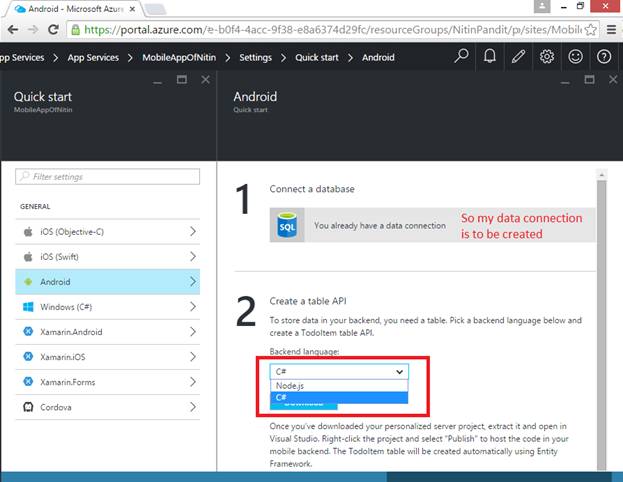Maximize the Android blade
This screenshot has height=482, width=623.
pyautogui.click(x=589, y=79)
